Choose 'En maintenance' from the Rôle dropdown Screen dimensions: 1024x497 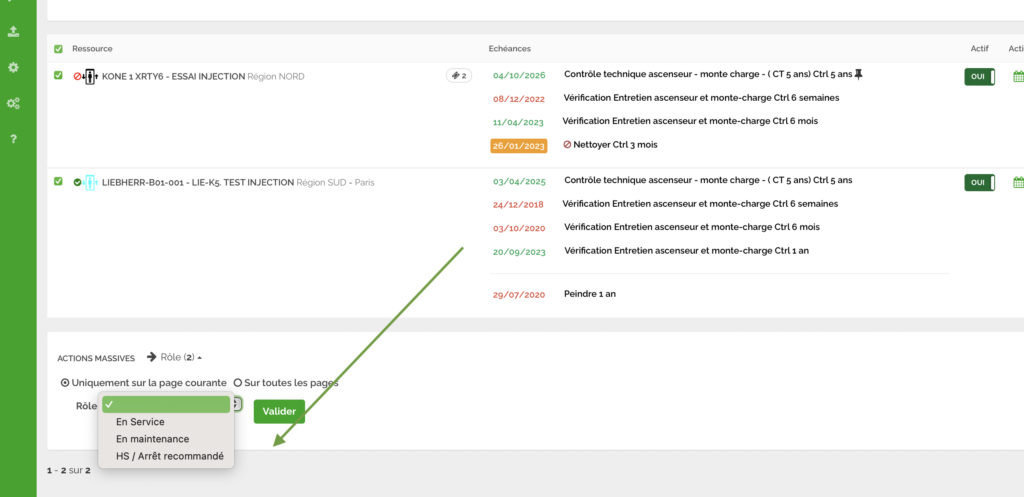(x=152, y=439)
